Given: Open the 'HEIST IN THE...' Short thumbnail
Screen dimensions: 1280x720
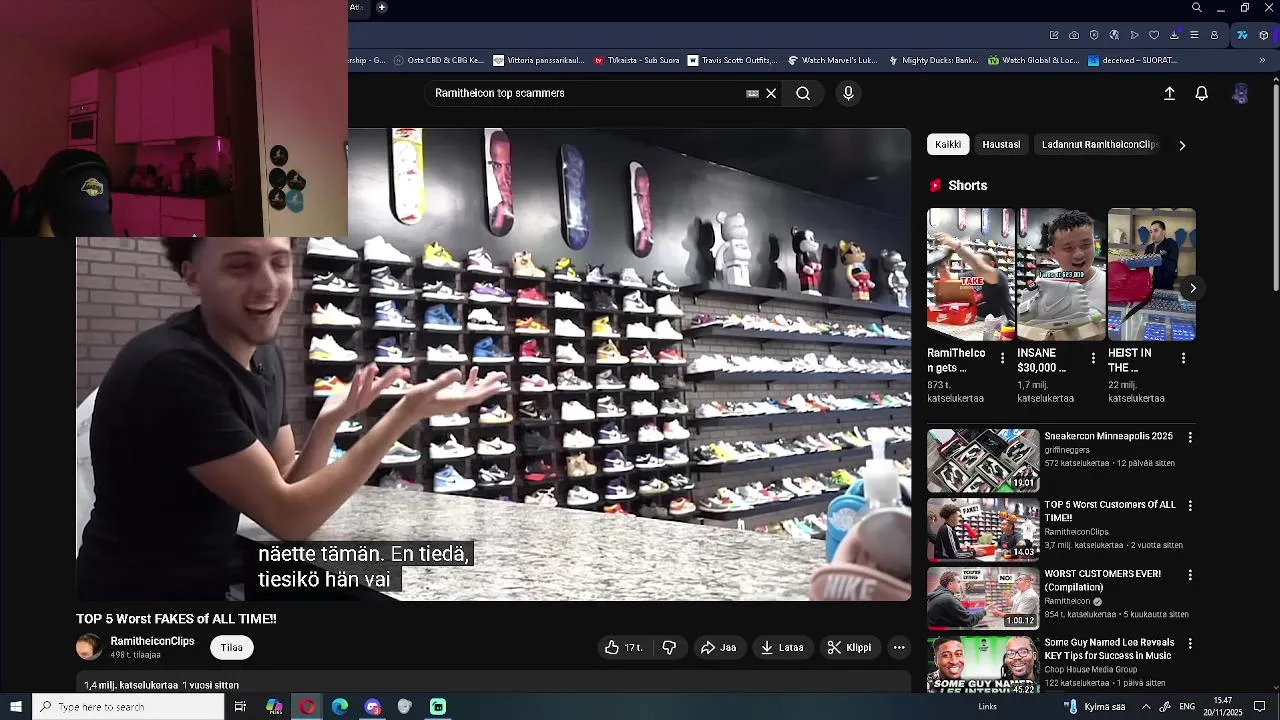Looking at the screenshot, I should point(1152,275).
